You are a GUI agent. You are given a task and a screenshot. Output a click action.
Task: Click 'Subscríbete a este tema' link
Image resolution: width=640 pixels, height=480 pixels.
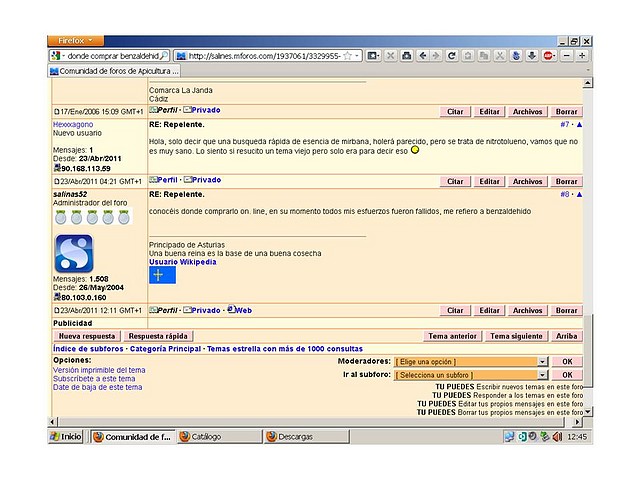pyautogui.click(x=94, y=379)
